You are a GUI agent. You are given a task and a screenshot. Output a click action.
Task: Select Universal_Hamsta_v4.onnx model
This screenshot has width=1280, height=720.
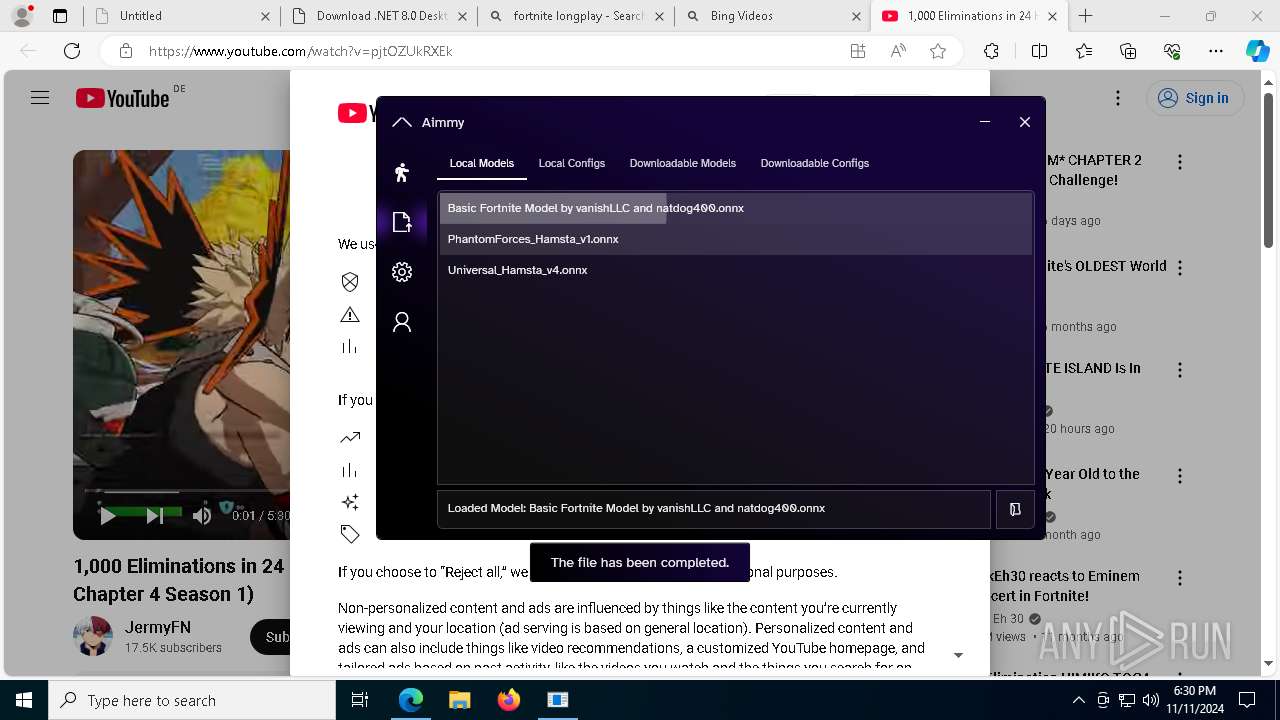click(x=735, y=270)
